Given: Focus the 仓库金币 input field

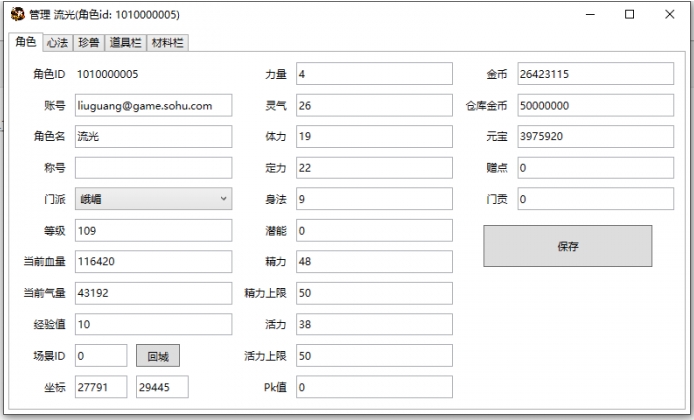Looking at the screenshot, I should click(594, 105).
